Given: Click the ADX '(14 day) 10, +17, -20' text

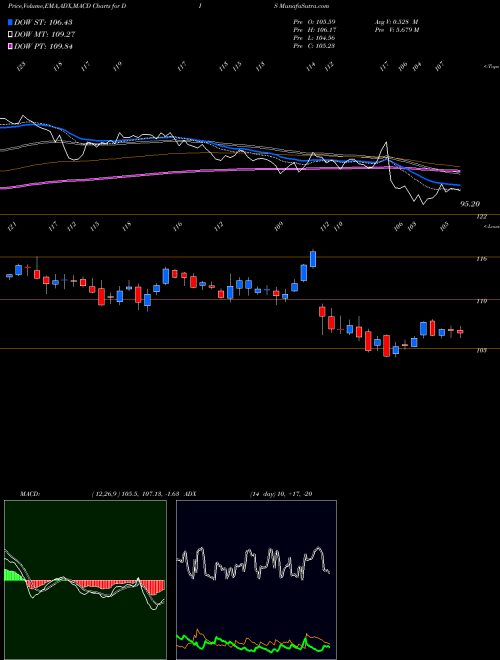Looking at the screenshot, I should 281,494.
